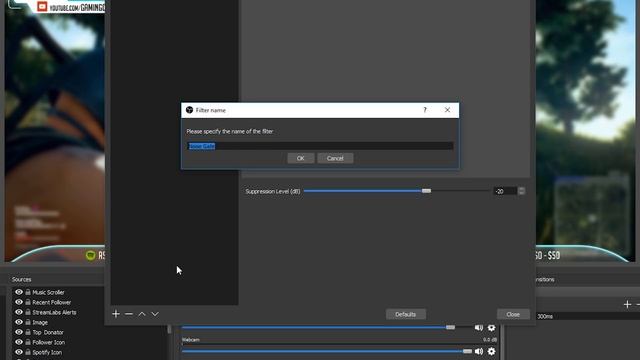Click the Suppression Level spinner arrows
The width and height of the screenshot is (640, 360).
tap(521, 191)
